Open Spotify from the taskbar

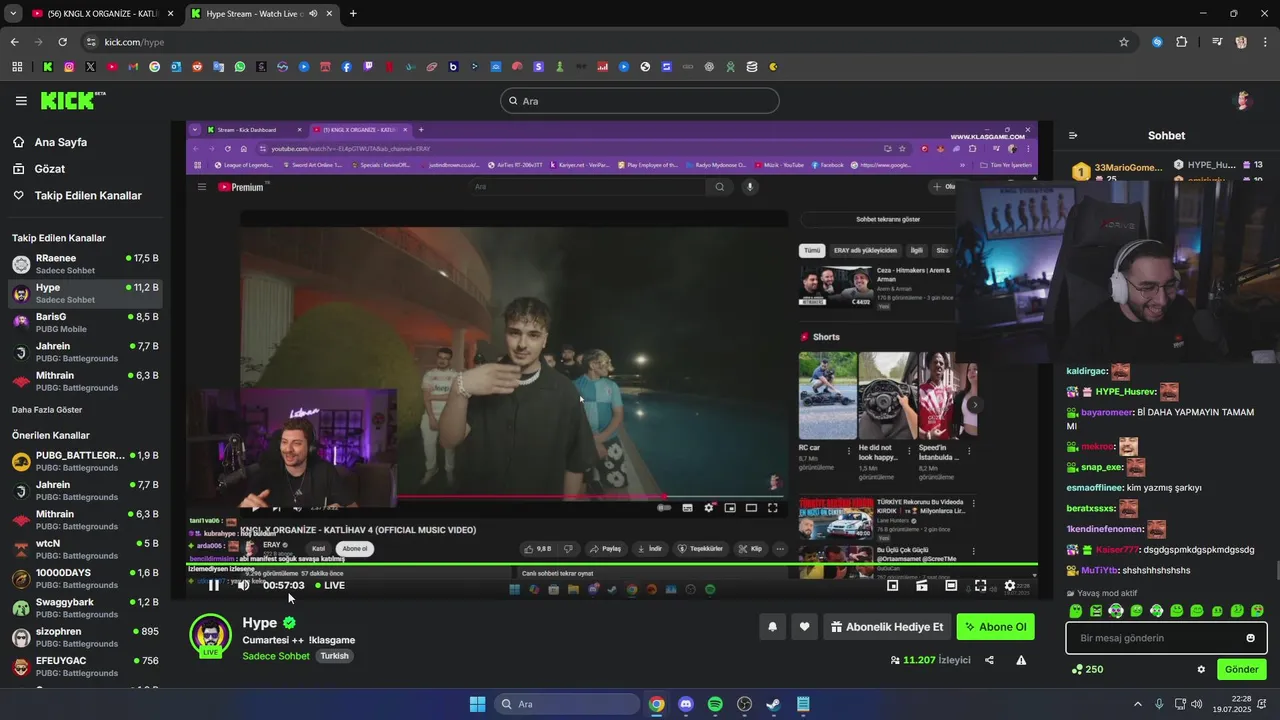pos(715,704)
